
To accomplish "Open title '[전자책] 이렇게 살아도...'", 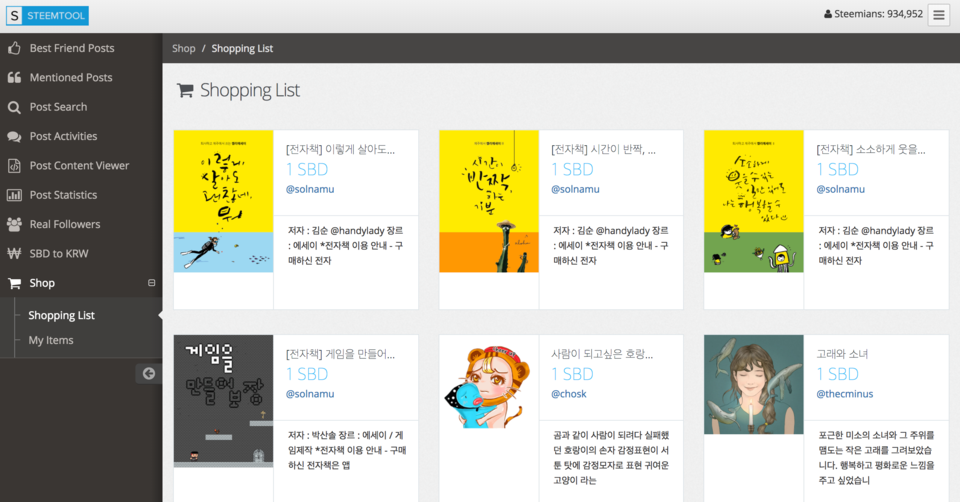I will pyautogui.click(x=340, y=149).
